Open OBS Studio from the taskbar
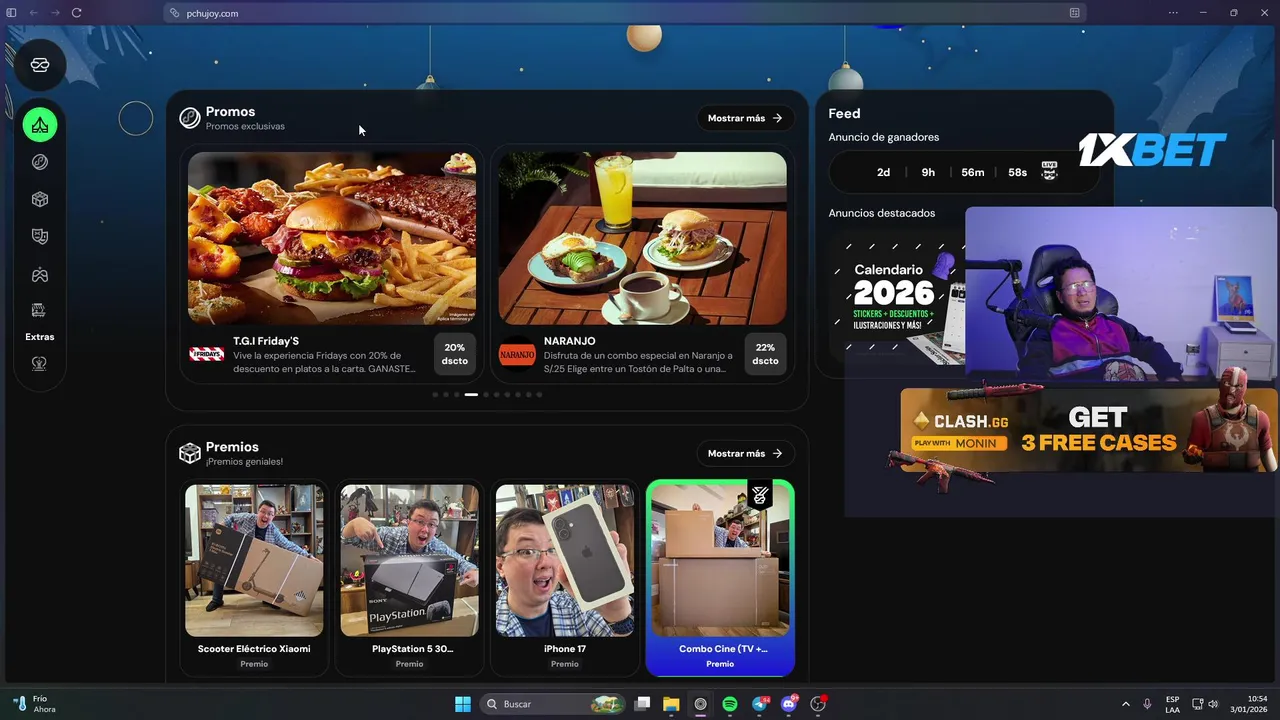The height and width of the screenshot is (720, 1280). point(818,704)
